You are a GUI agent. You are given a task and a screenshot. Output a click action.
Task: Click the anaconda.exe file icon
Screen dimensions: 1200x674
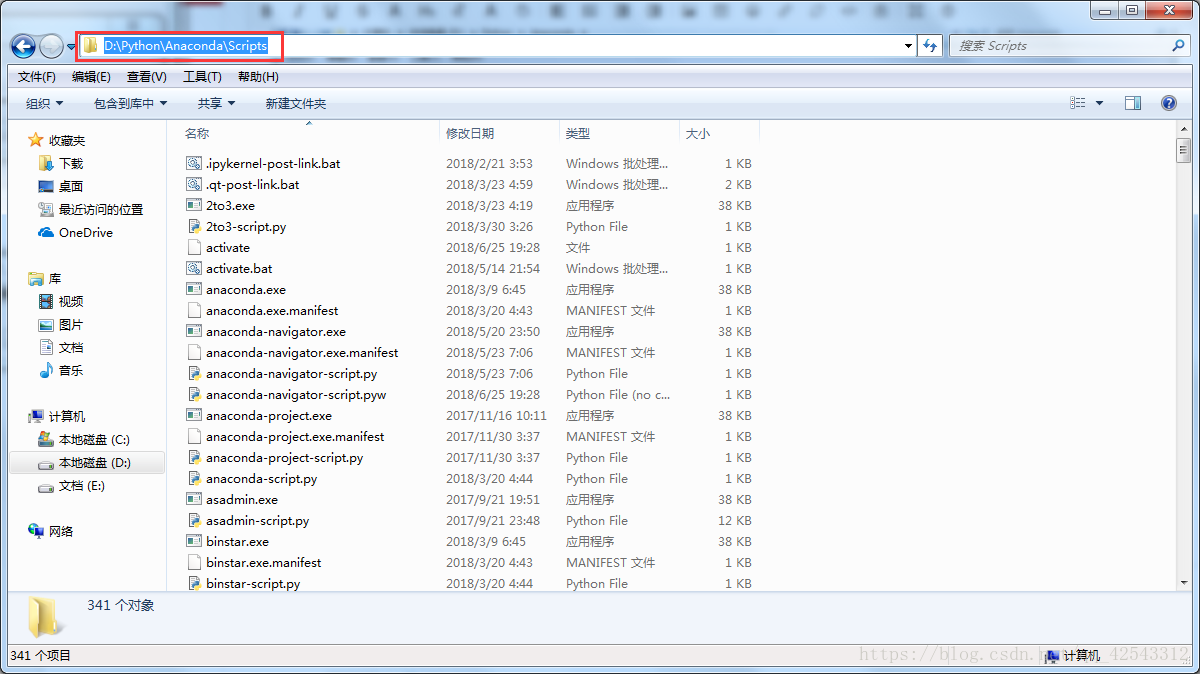(x=194, y=289)
